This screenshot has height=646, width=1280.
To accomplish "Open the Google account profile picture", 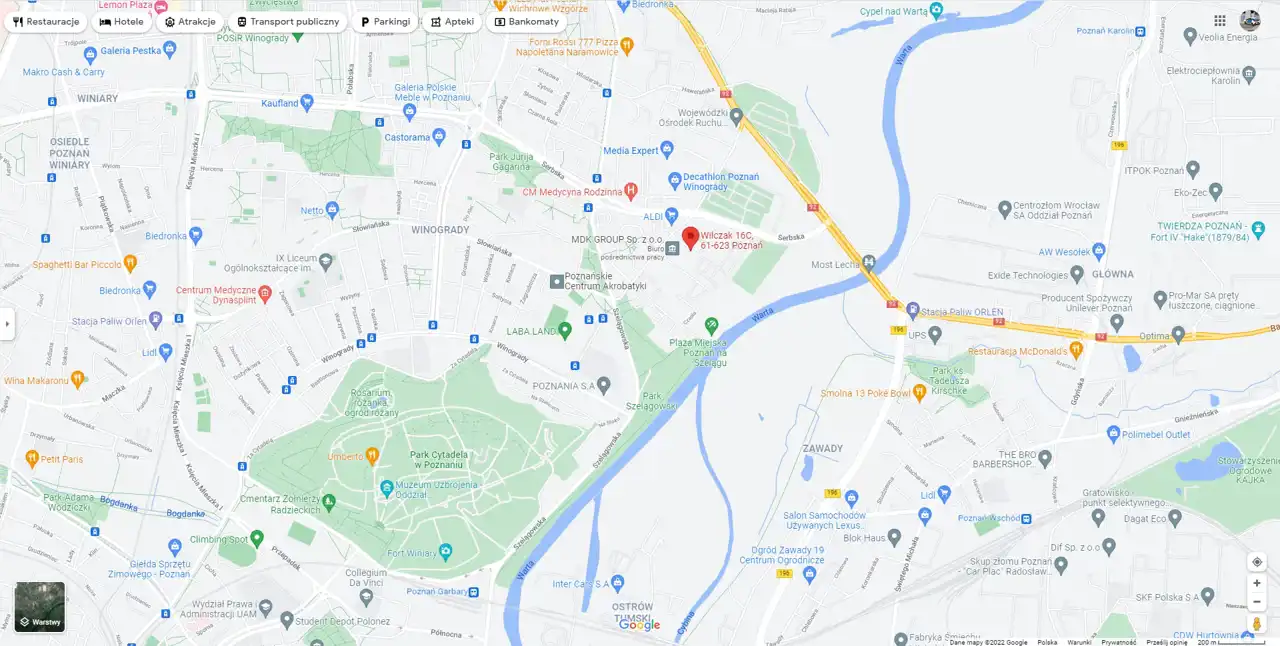I will pos(1250,20).
